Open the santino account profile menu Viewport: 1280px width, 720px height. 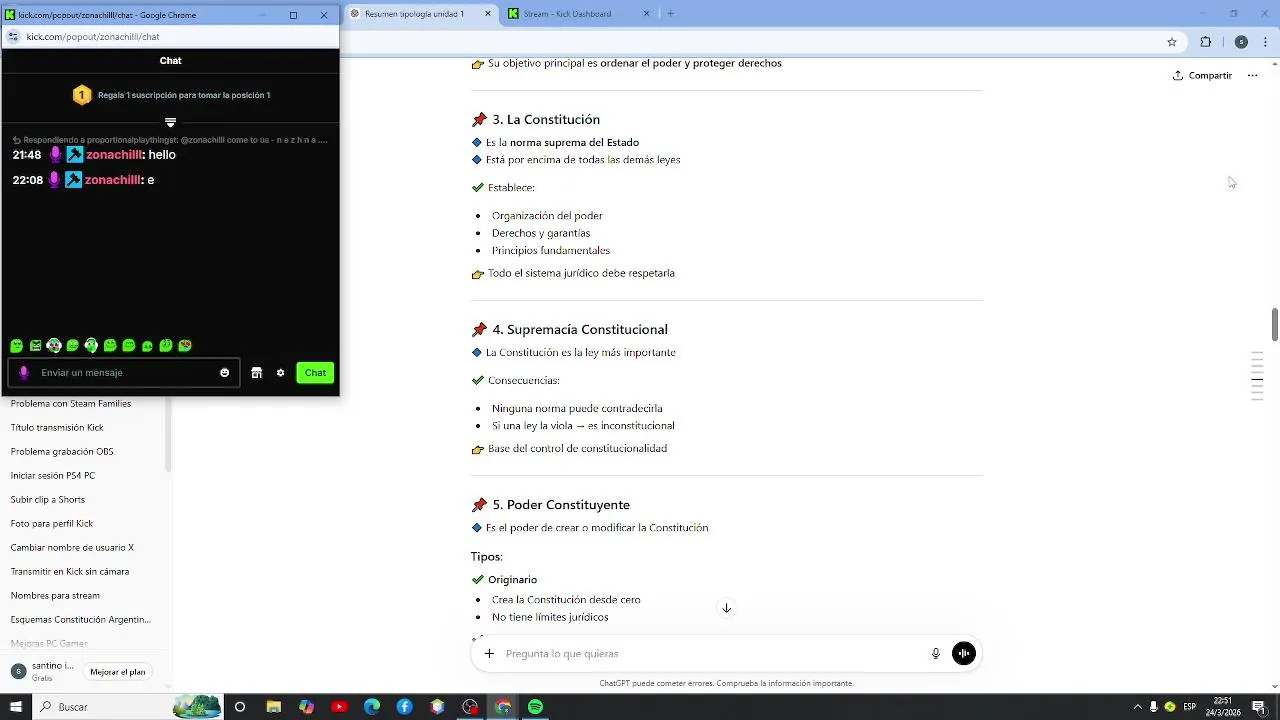click(x=41, y=672)
